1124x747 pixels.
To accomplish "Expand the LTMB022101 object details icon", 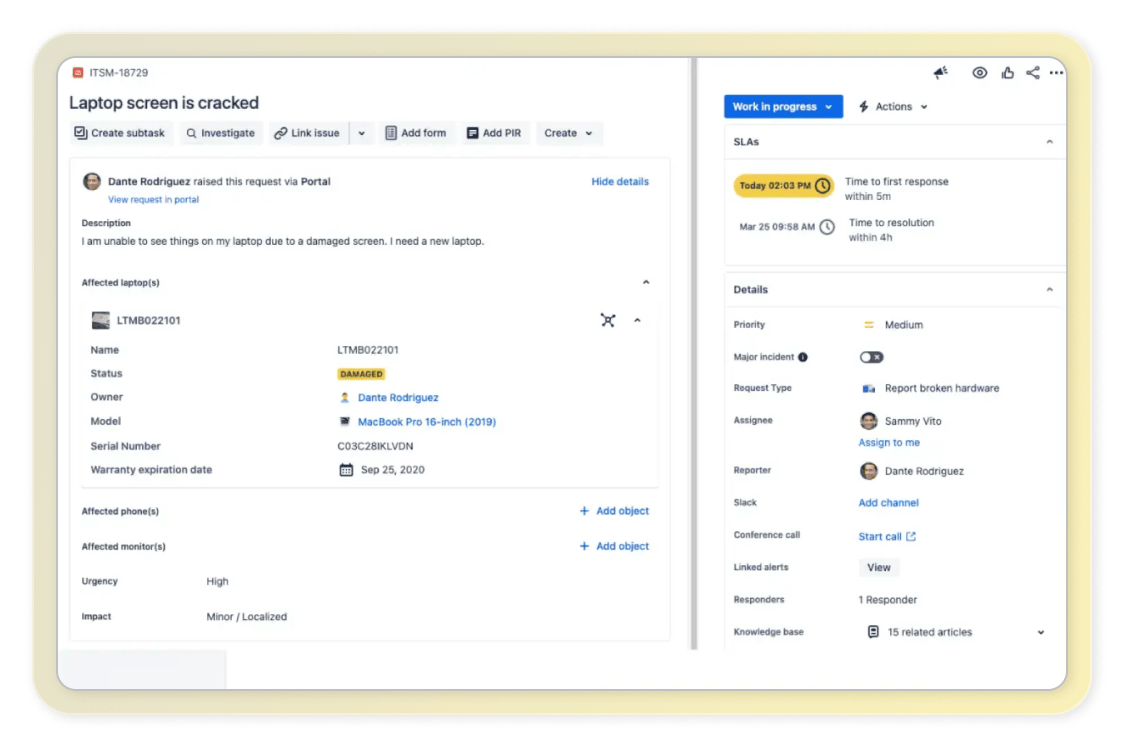I will (608, 321).
